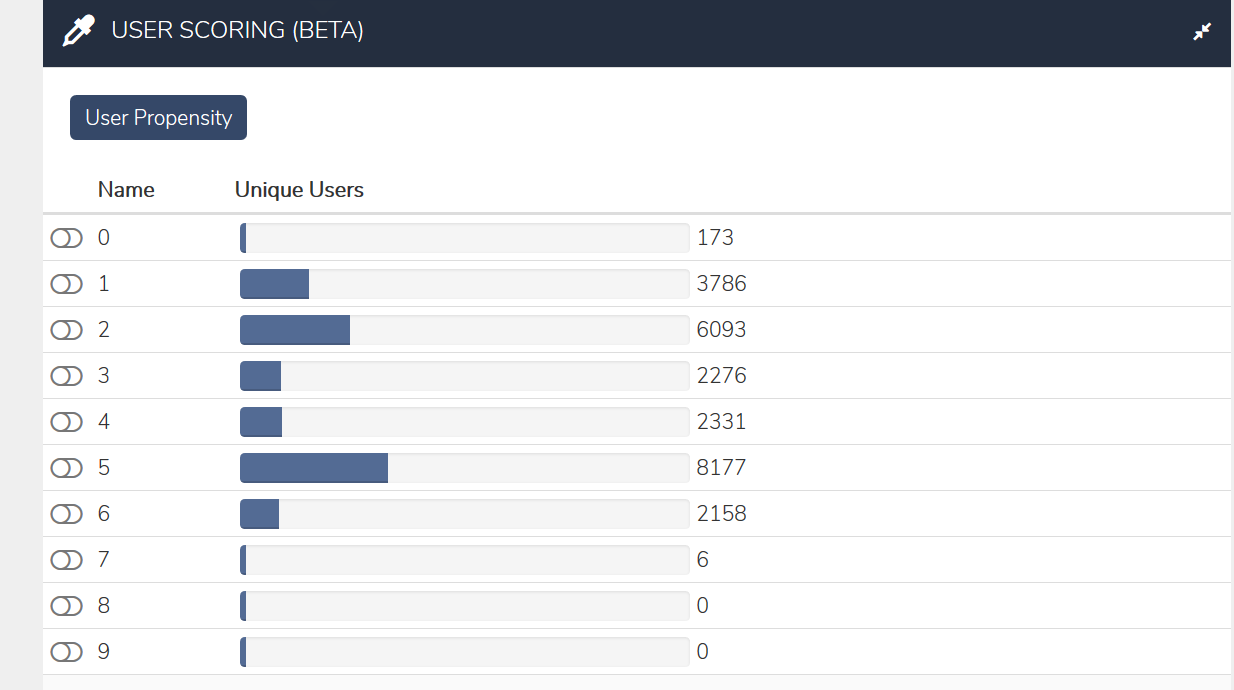Turn on the score 8 toggle
This screenshot has width=1234, height=690.
67,606
